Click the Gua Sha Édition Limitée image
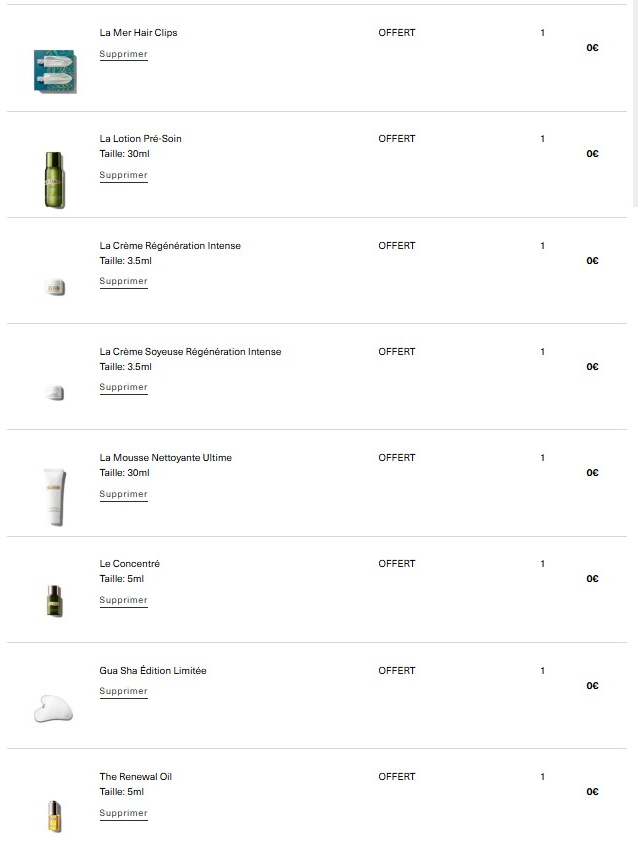Image resolution: width=638 pixels, height=847 pixels. 54,709
